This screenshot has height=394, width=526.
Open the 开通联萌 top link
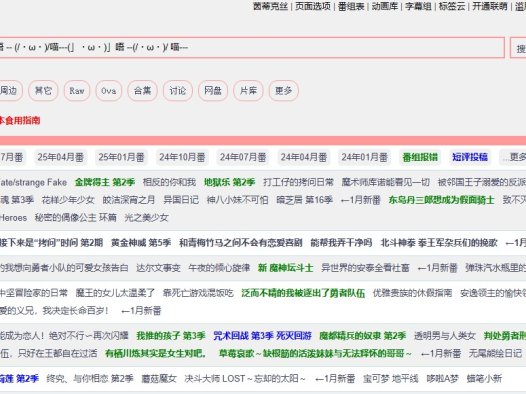tap(490, 6)
